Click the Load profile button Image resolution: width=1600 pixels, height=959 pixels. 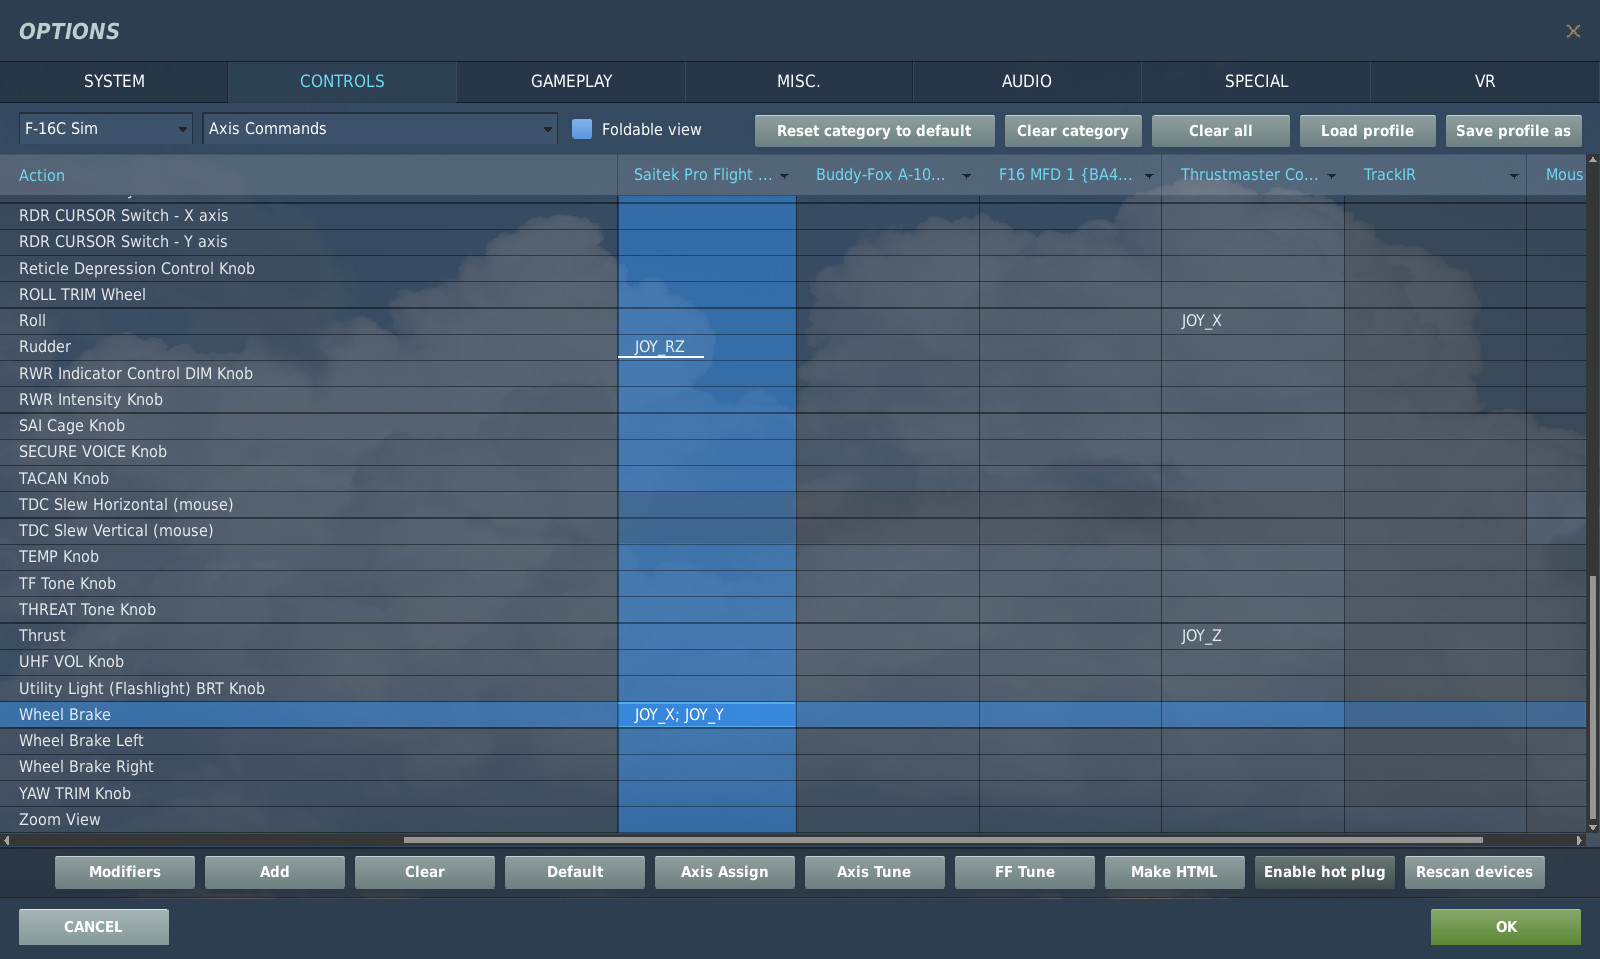[x=1367, y=131]
